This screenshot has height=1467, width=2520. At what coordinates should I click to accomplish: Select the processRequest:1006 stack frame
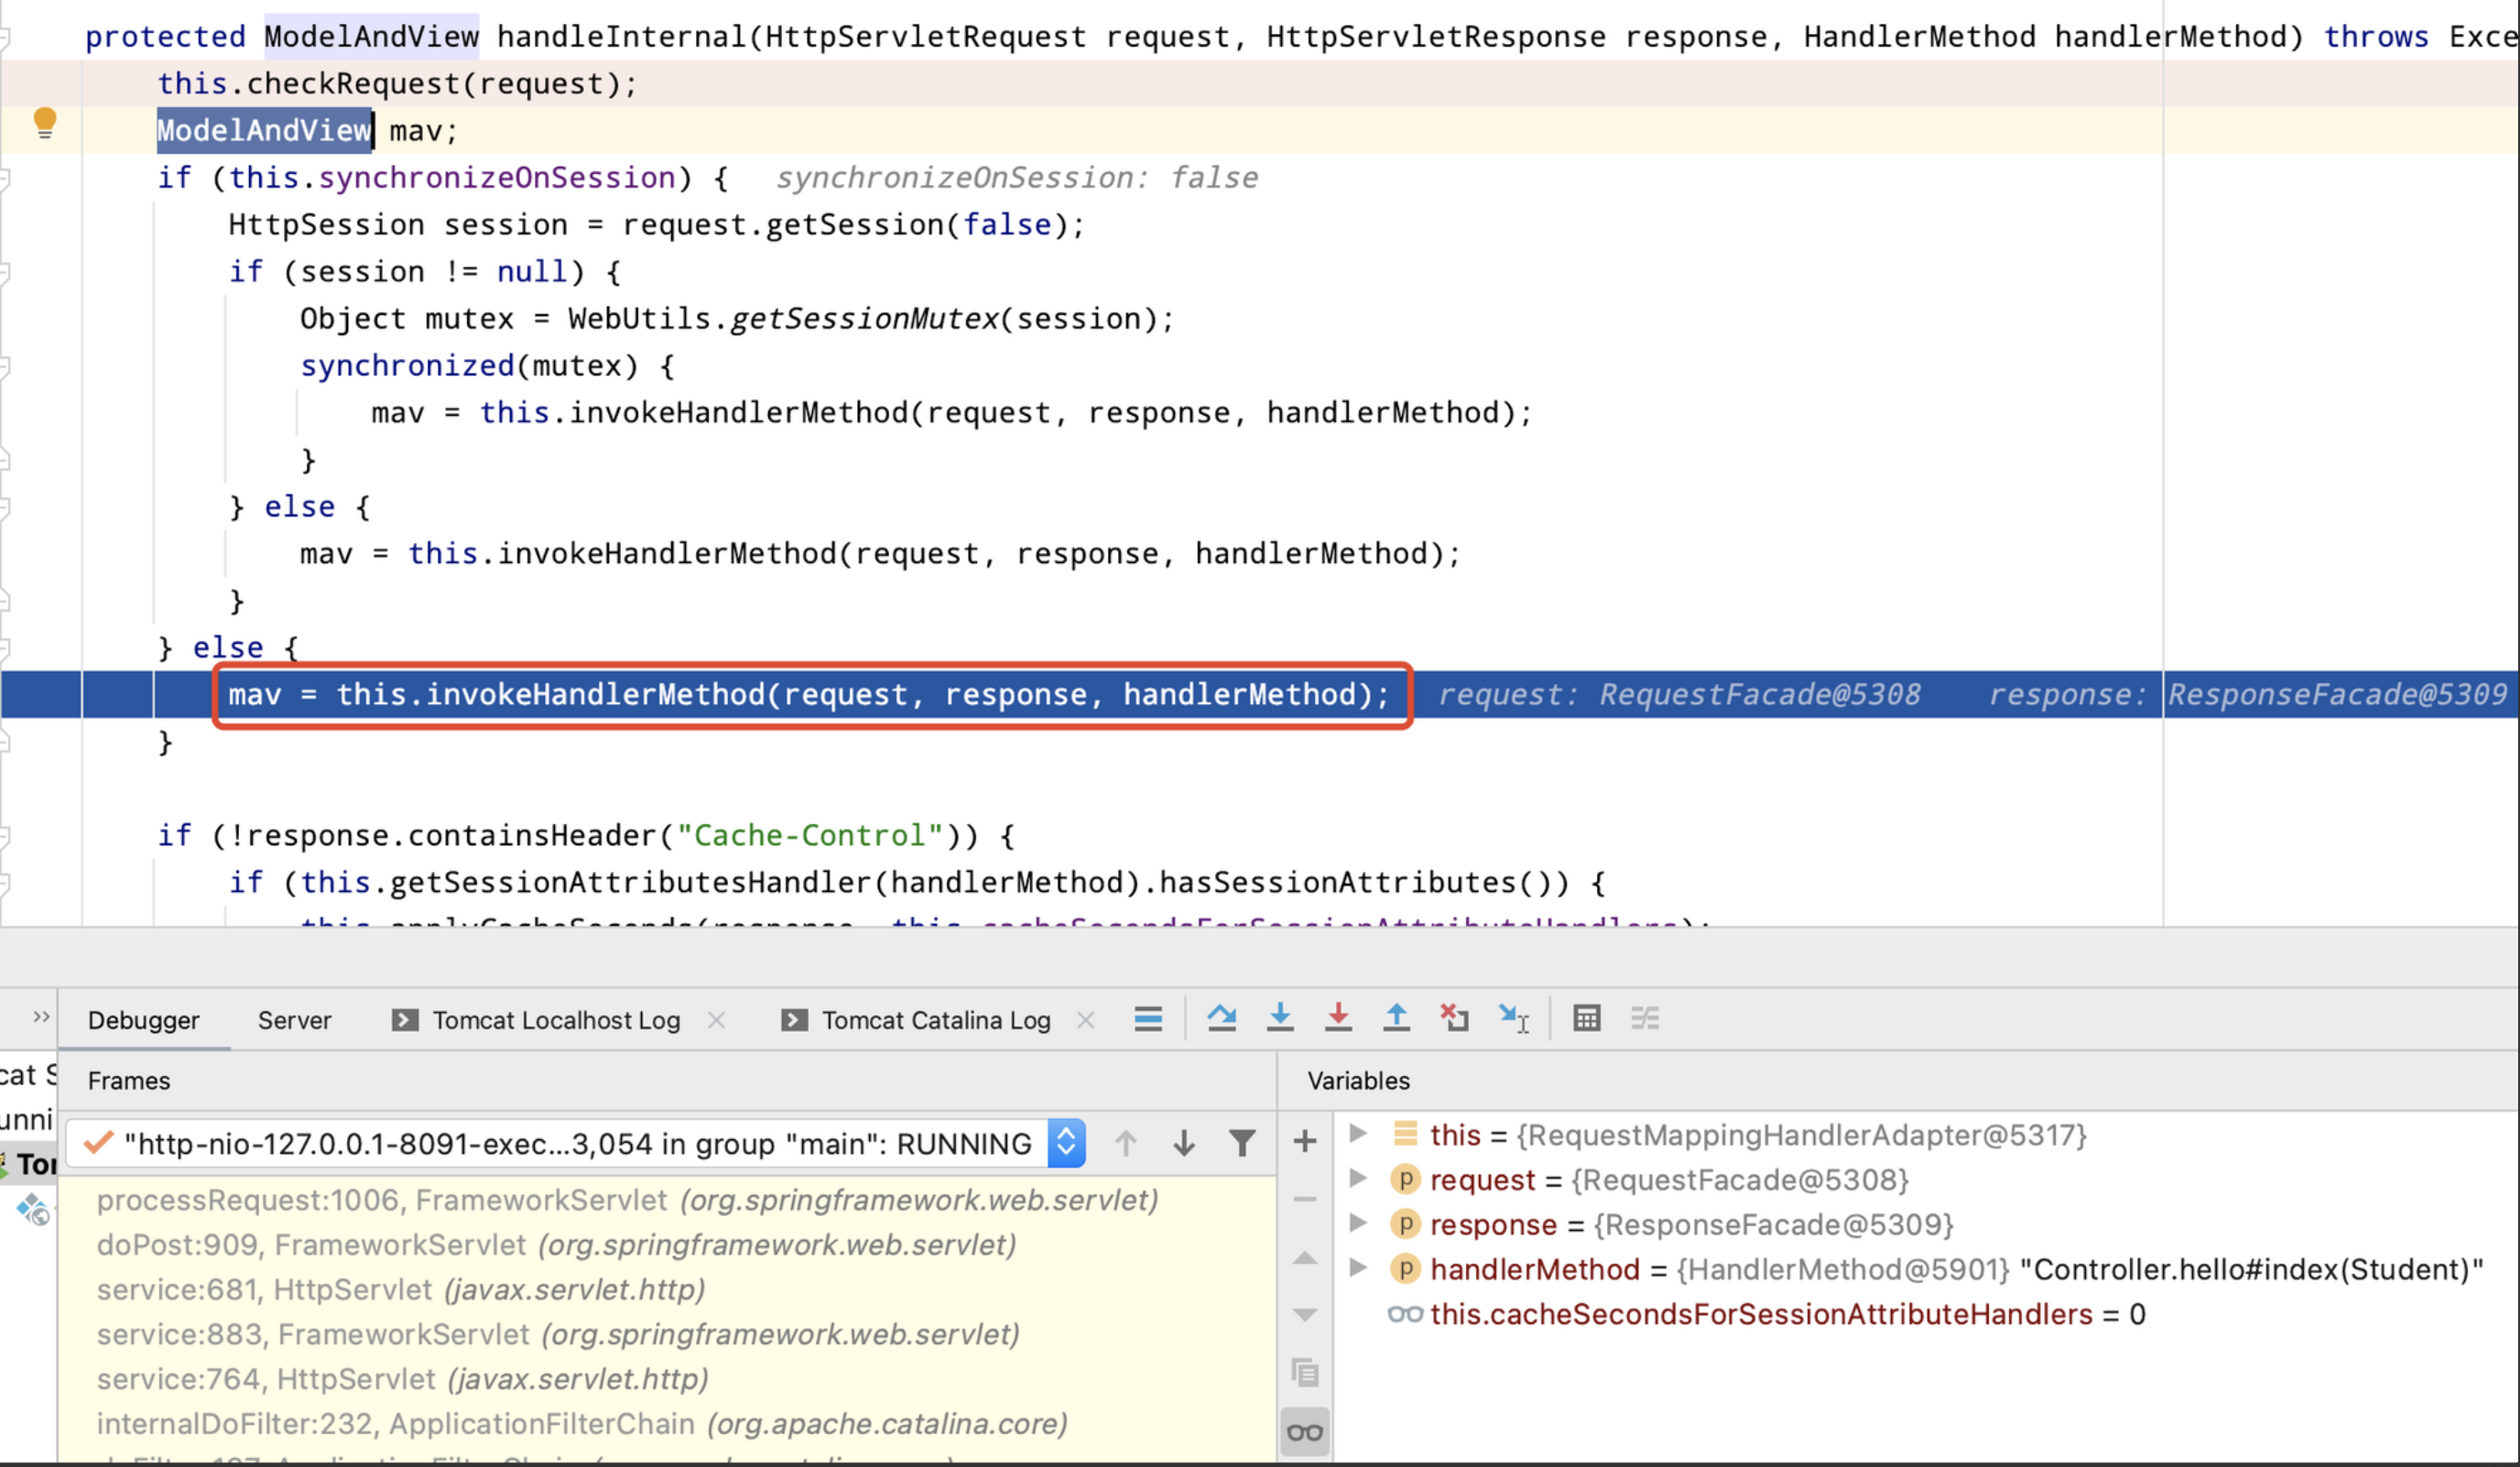(667, 1200)
